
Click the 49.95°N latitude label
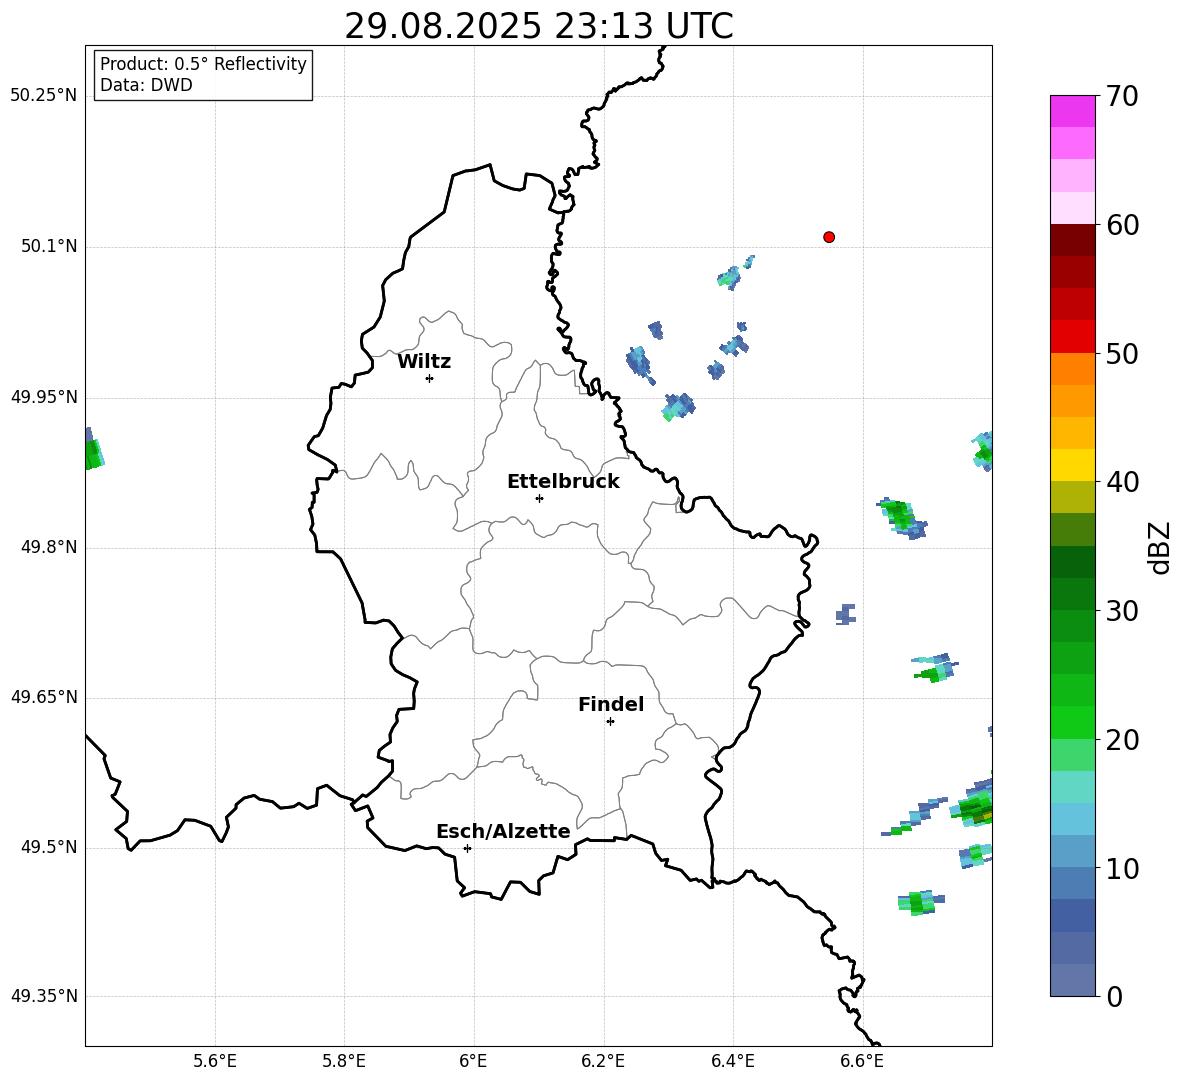(43, 397)
